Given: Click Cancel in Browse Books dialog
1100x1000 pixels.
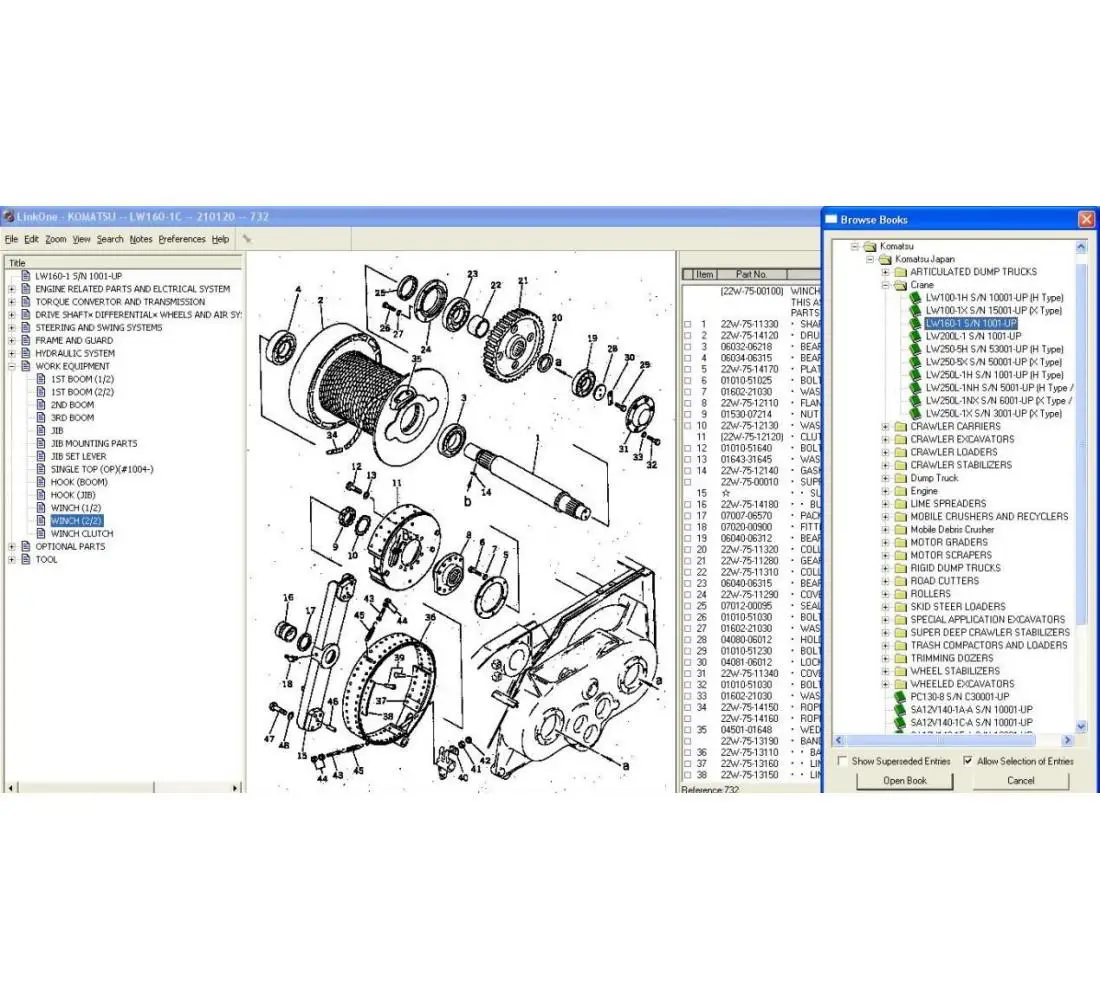Looking at the screenshot, I should pyautogui.click(x=1021, y=781).
